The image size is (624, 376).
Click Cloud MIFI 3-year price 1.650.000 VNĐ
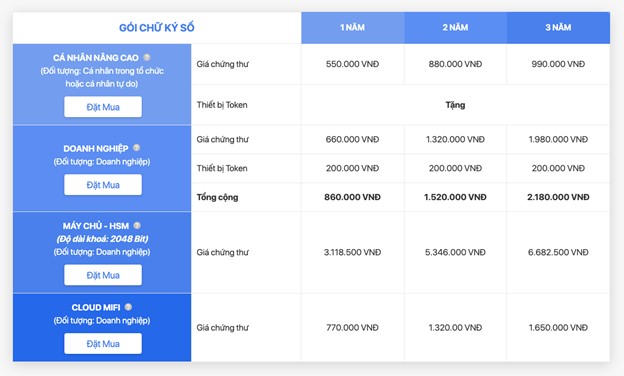[x=558, y=327]
